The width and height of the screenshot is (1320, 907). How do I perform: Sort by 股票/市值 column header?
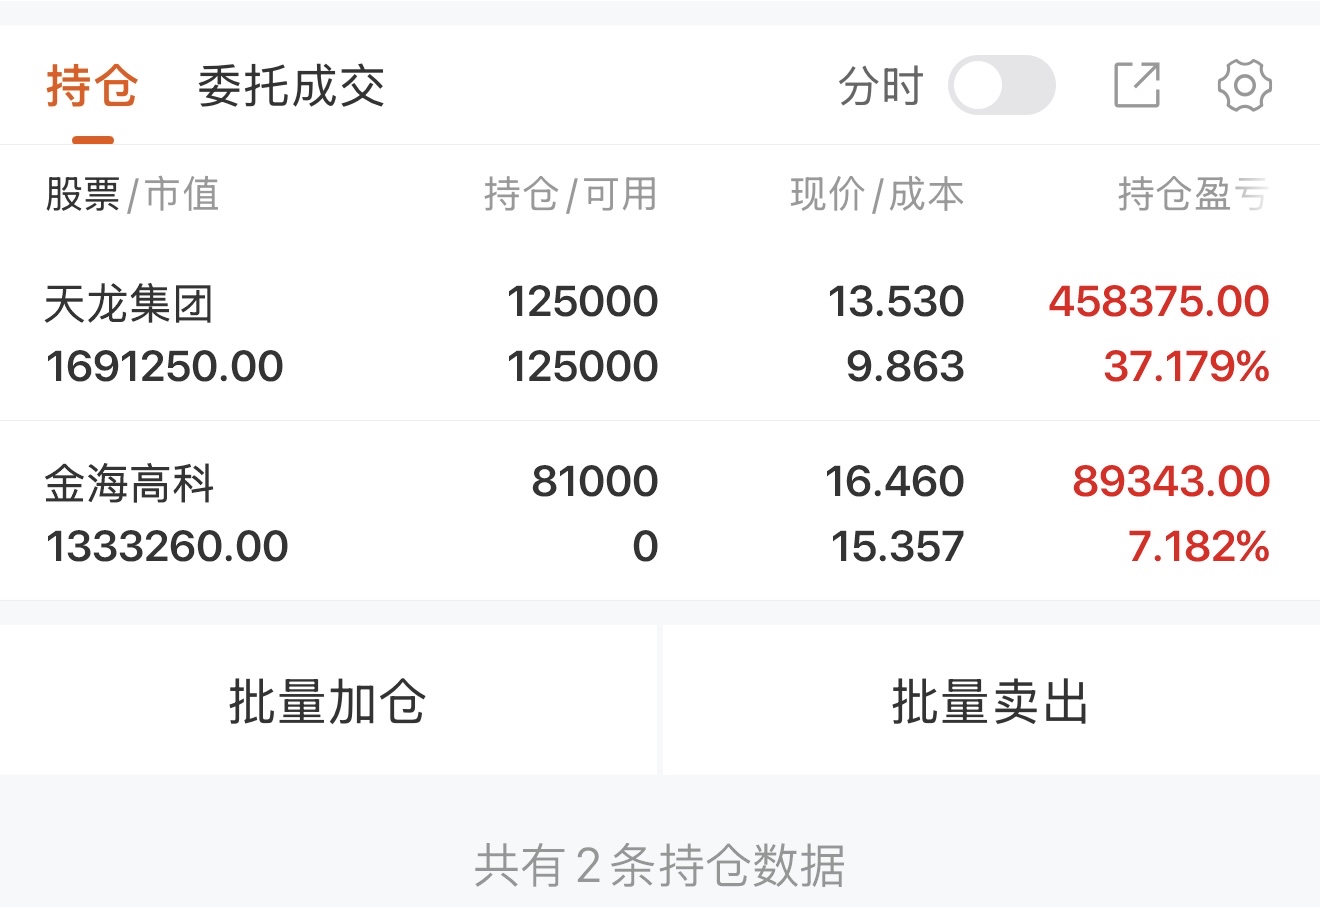132,194
